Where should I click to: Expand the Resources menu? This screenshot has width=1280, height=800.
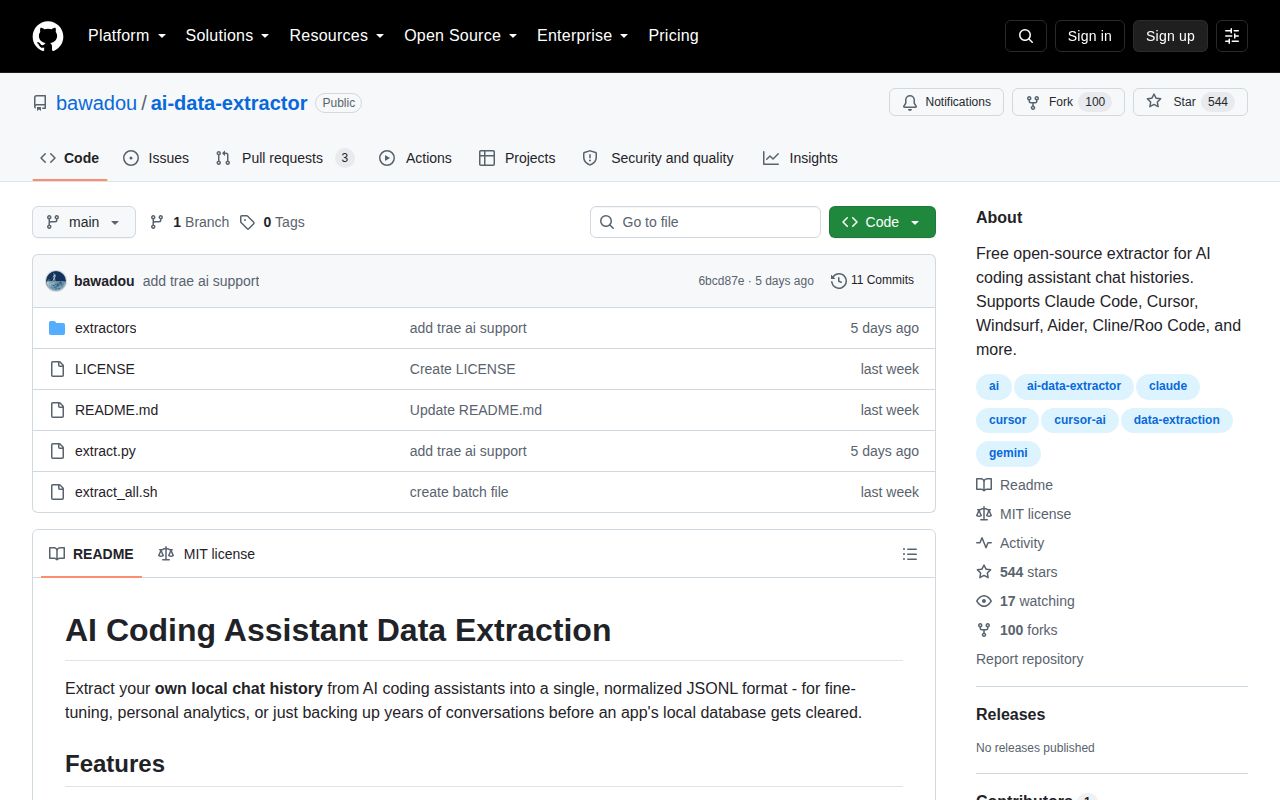337,36
